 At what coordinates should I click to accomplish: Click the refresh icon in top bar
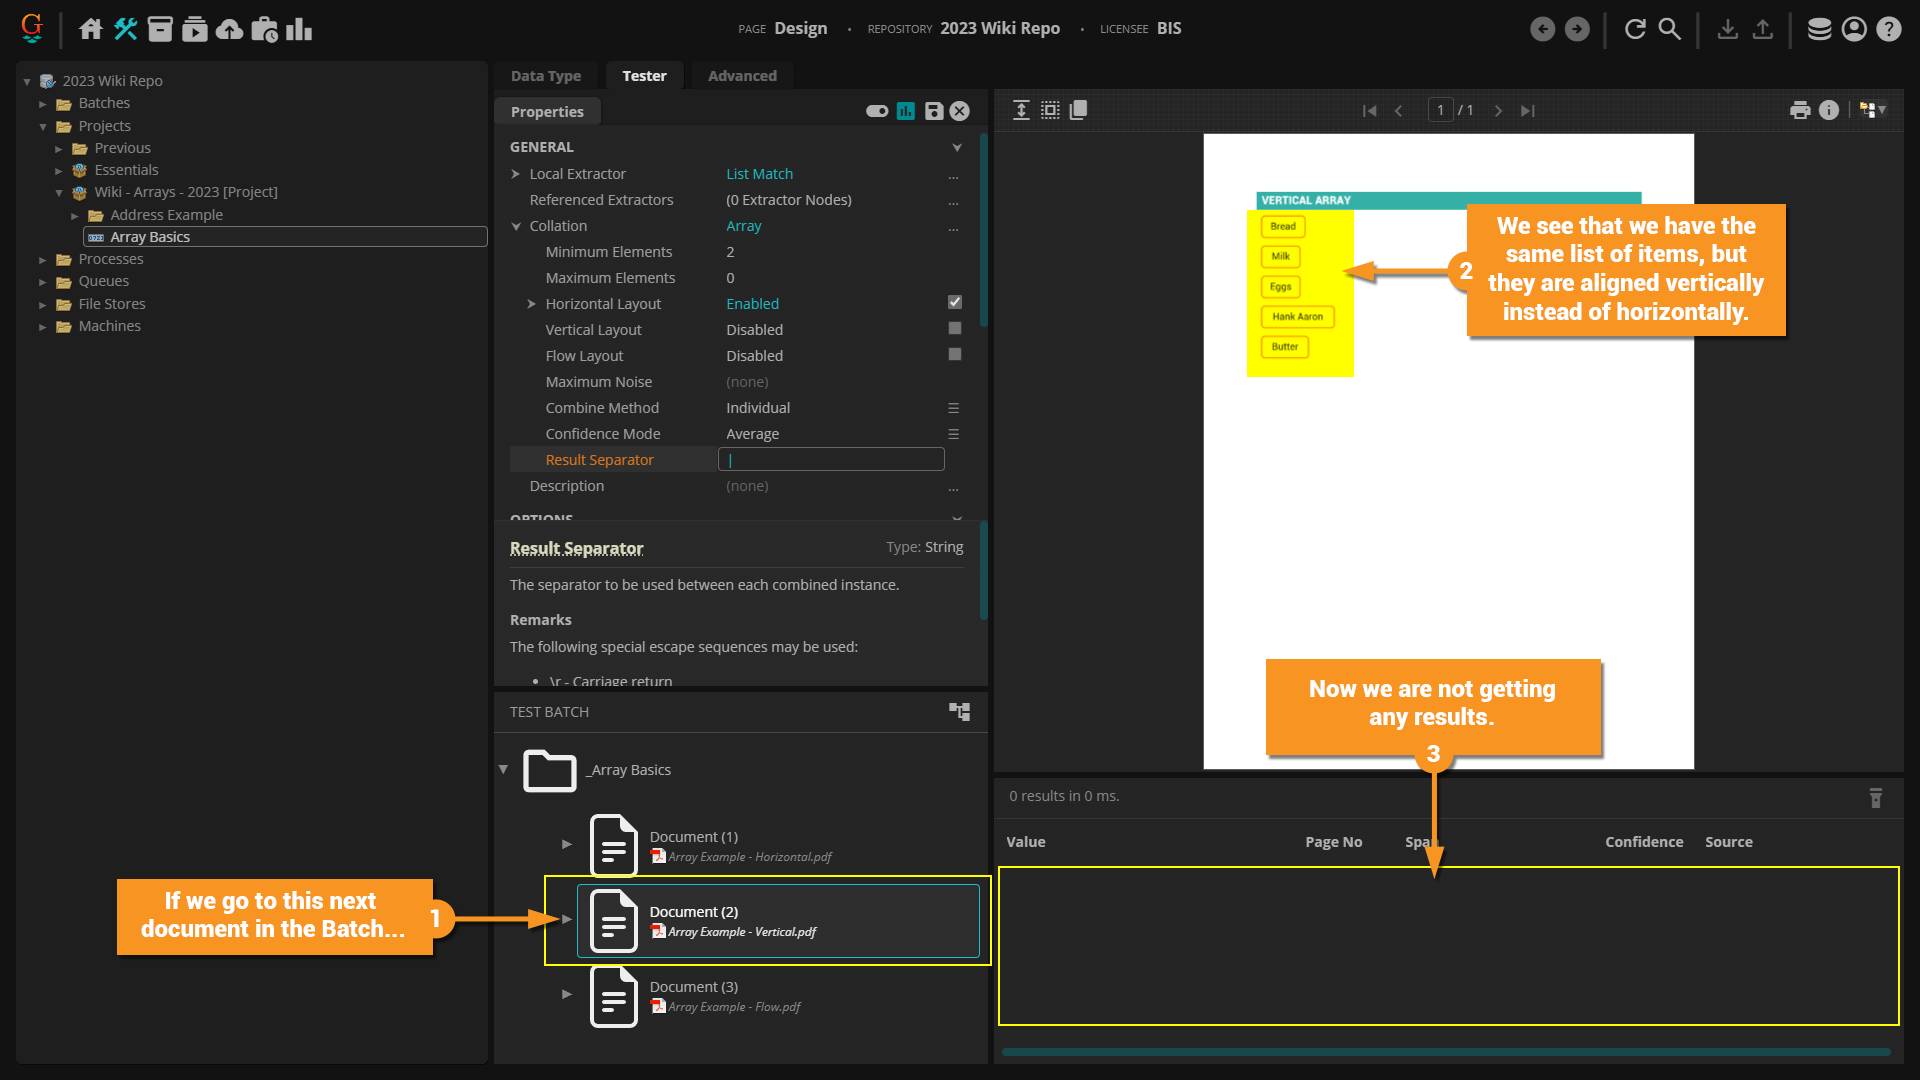[x=1635, y=29]
